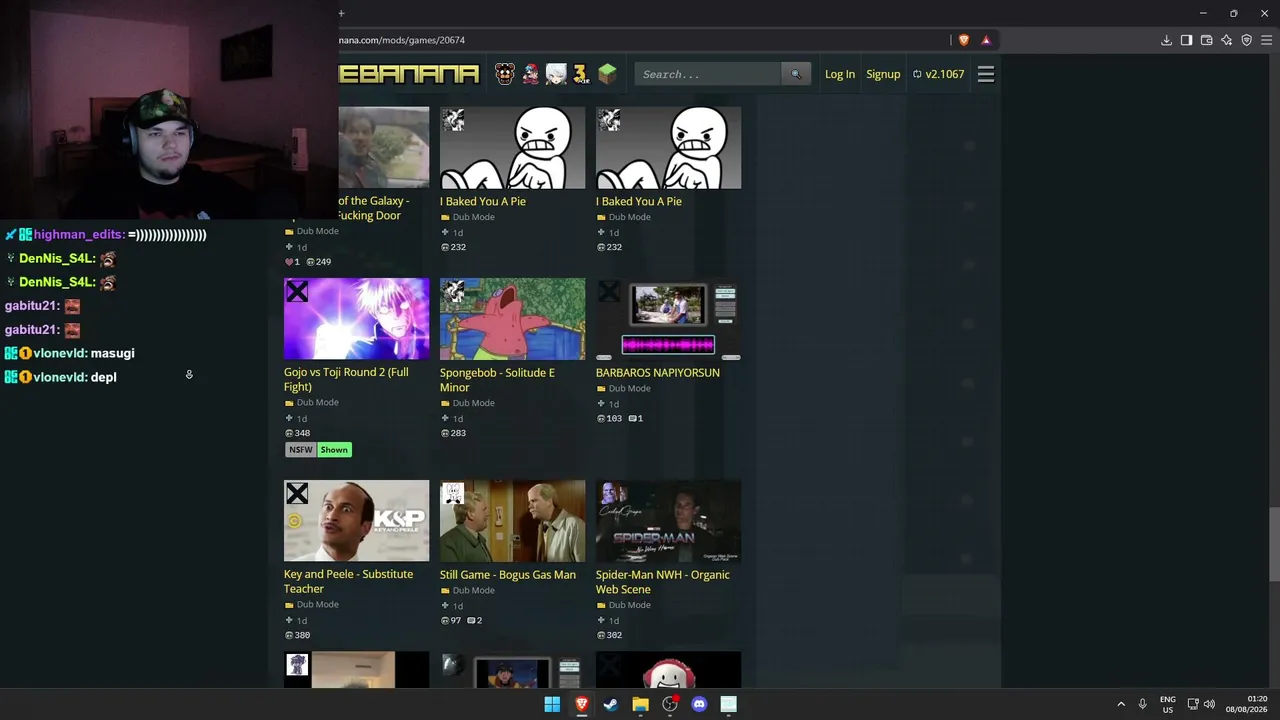Open Discord from the taskbar

point(699,704)
